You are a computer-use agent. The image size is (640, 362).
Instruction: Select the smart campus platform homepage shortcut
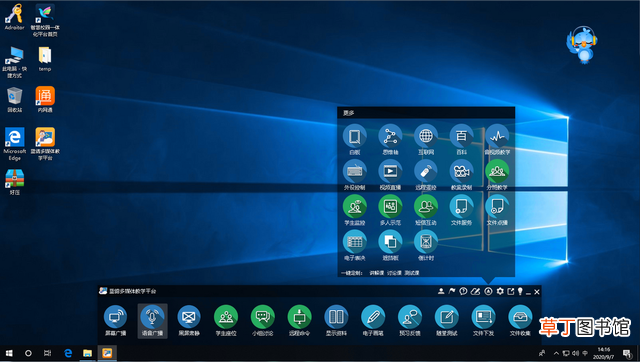click(45, 20)
